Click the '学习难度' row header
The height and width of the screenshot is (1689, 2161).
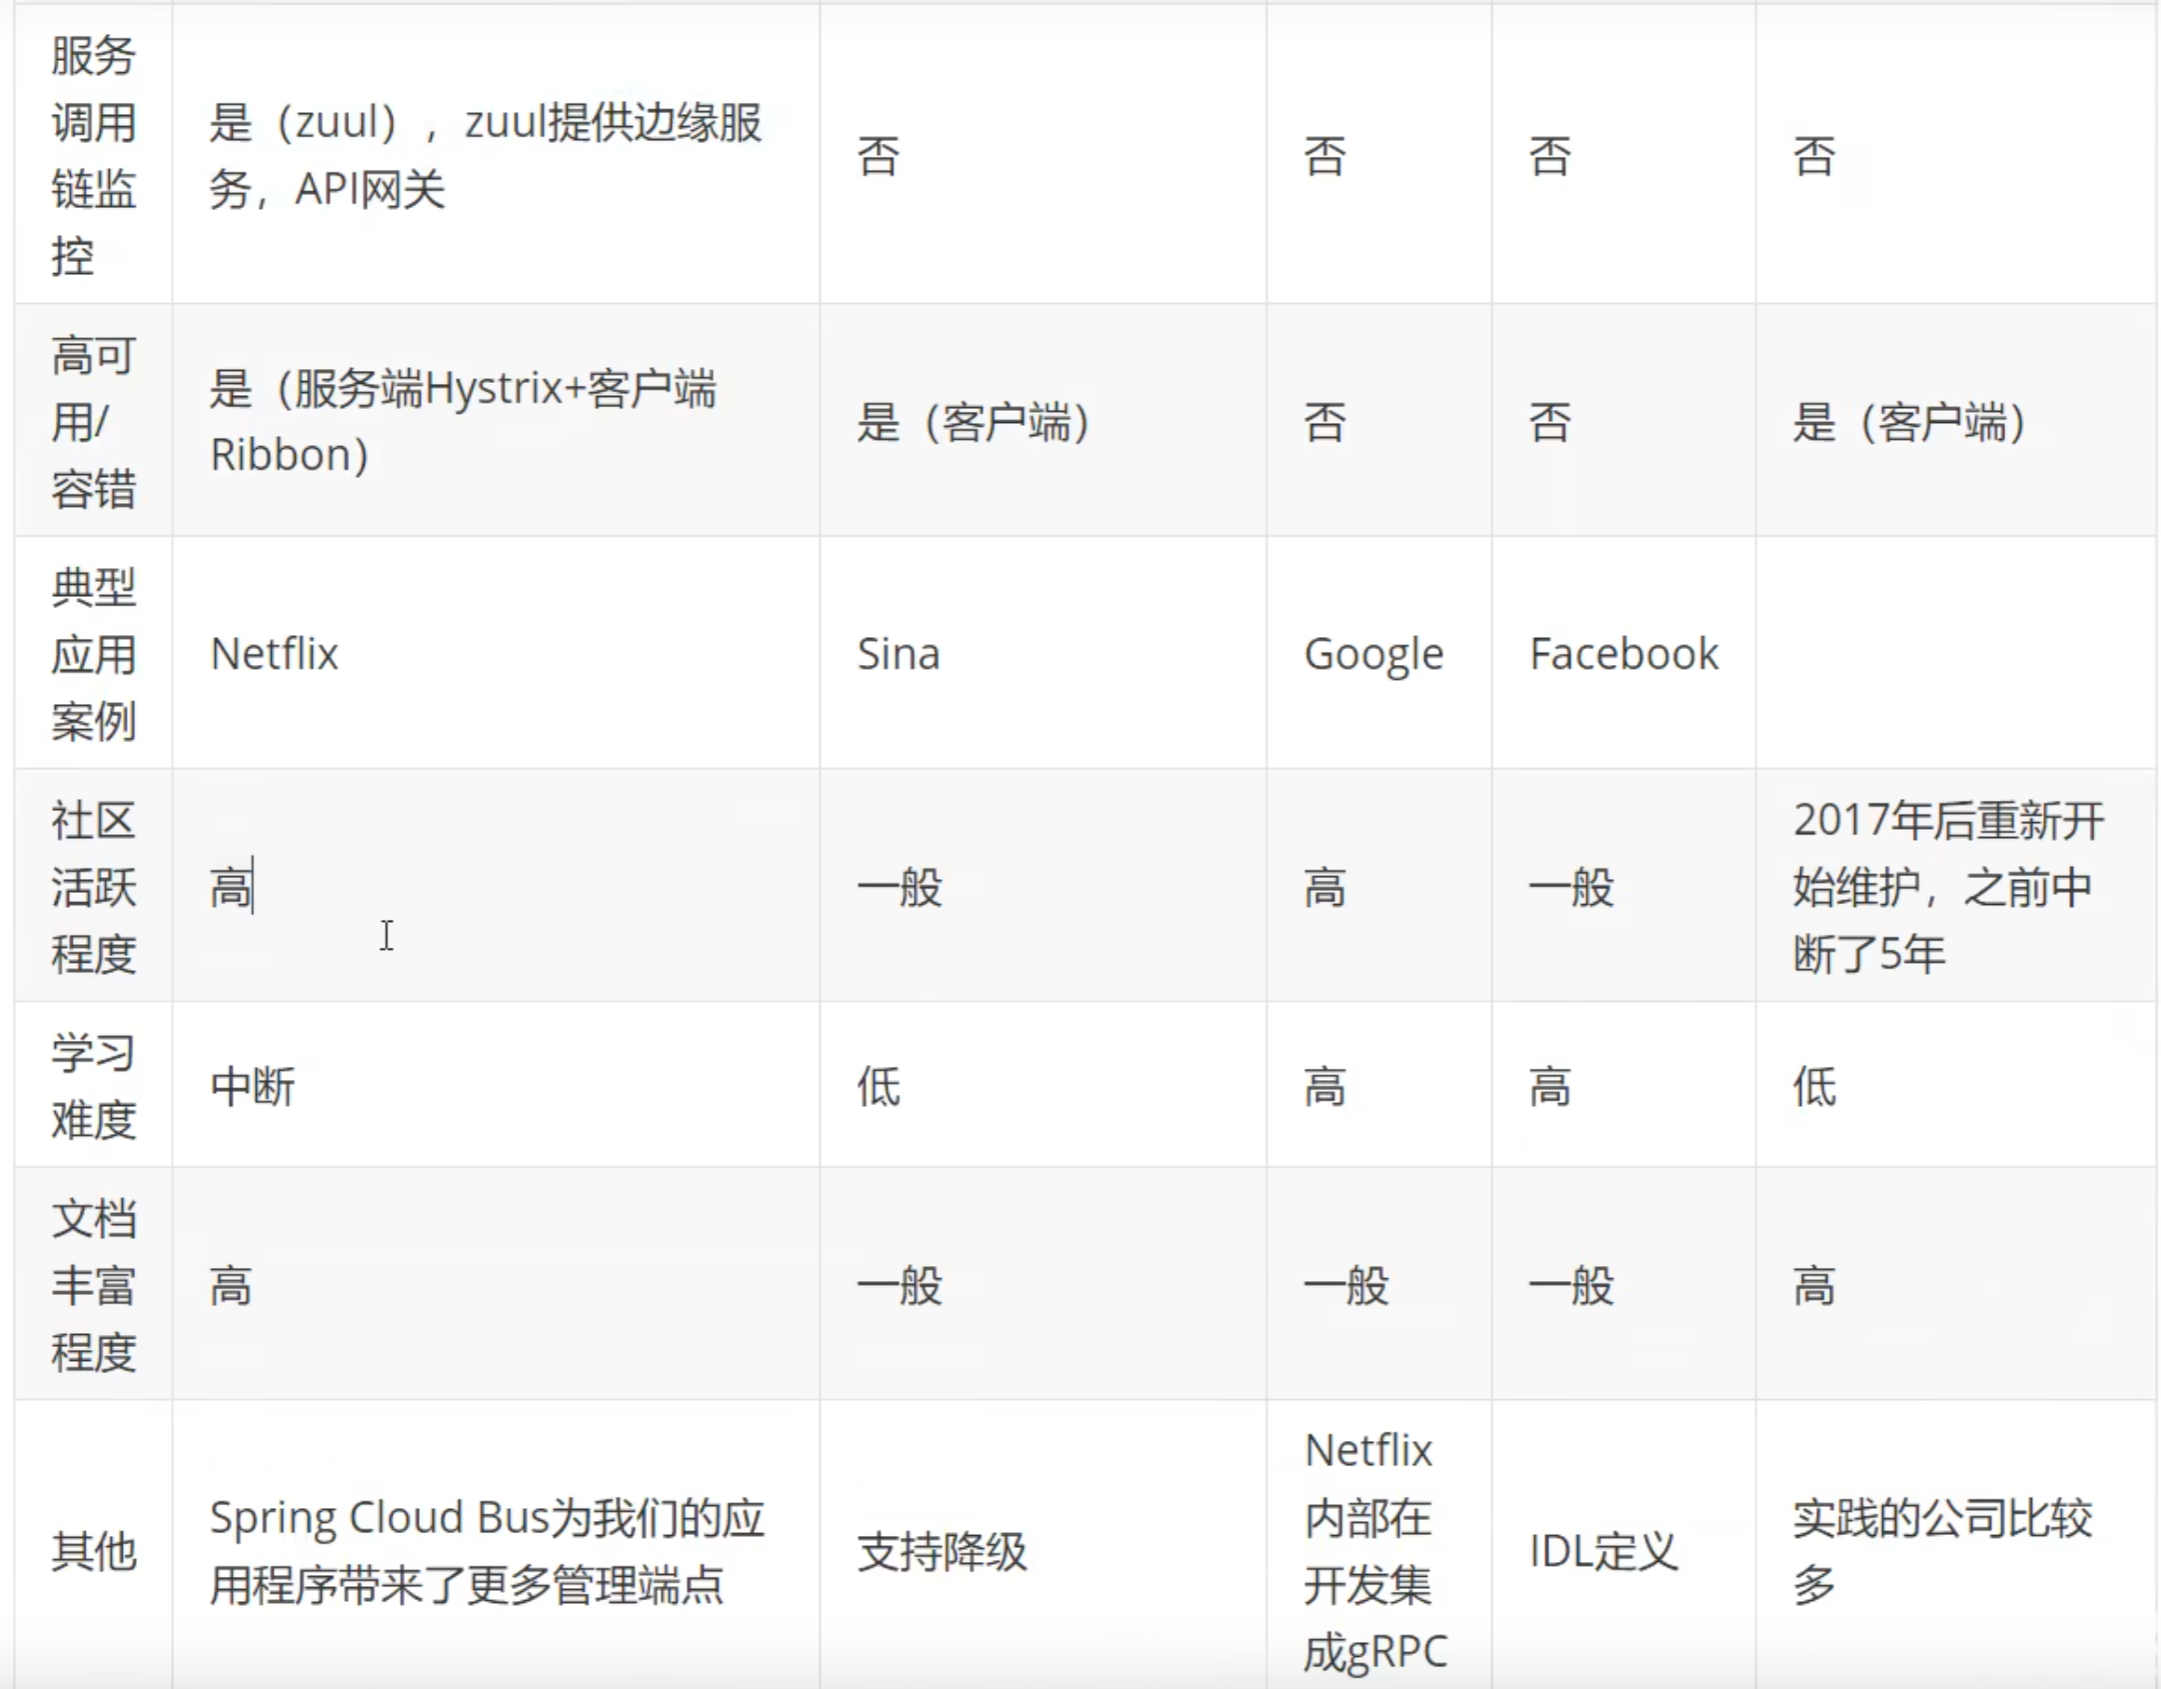93,1086
